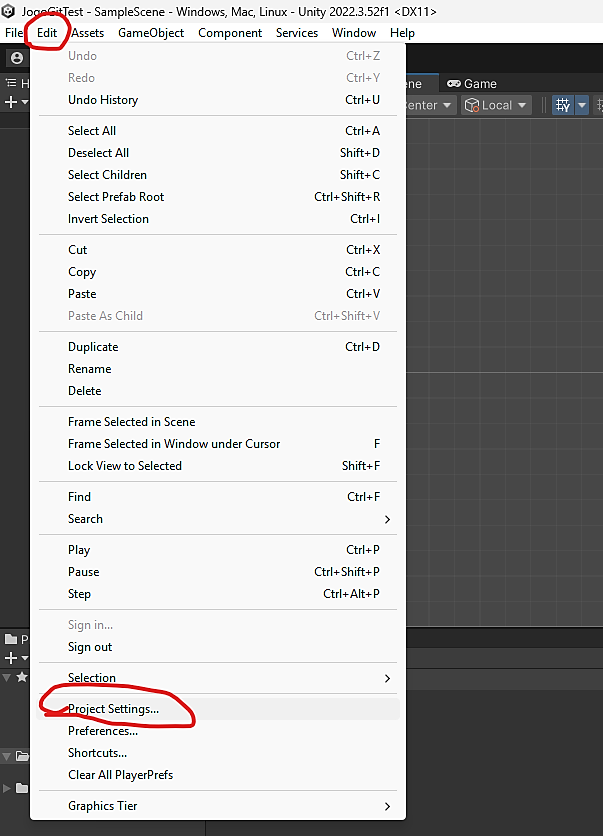The image size is (603, 836).
Task: Click Clear All PlayerPrefs
Action: pos(120,775)
